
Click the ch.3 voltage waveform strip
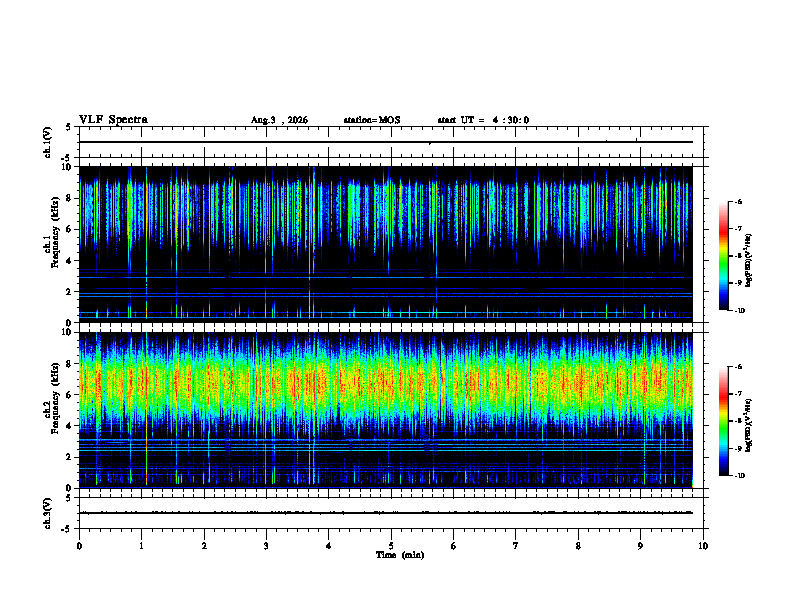tap(391, 513)
